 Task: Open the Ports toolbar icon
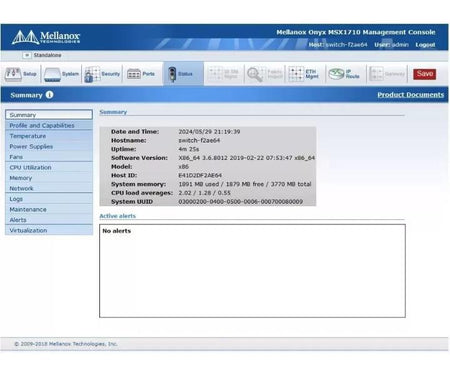tap(134, 74)
